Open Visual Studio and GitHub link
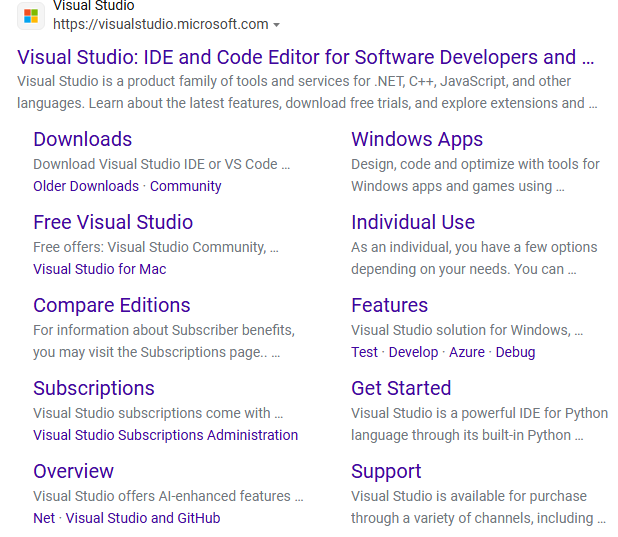 tap(143, 518)
